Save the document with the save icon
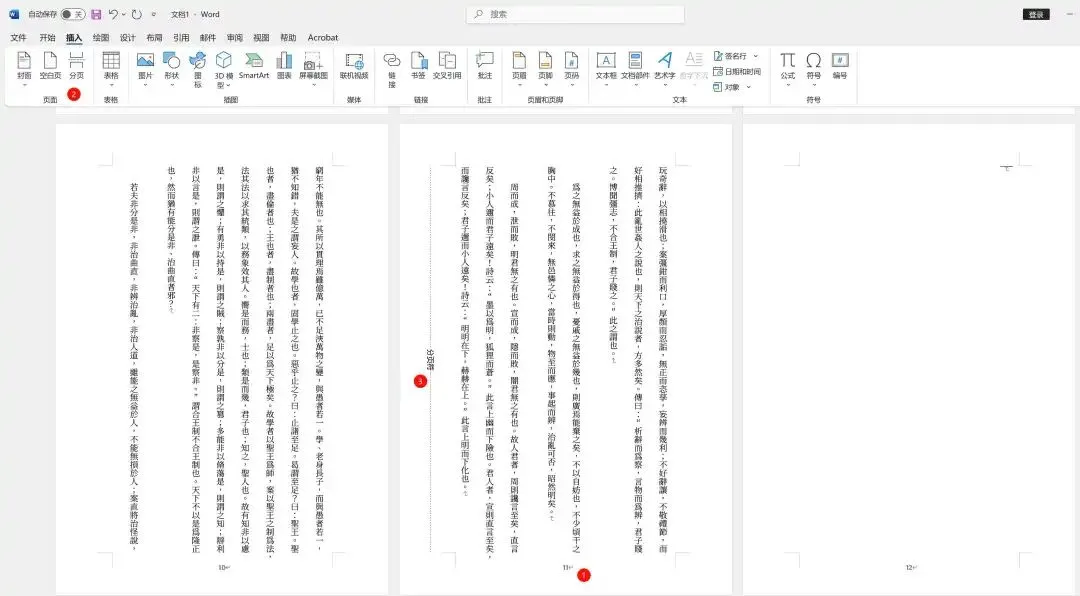This screenshot has height=596, width=1080. click(x=96, y=14)
